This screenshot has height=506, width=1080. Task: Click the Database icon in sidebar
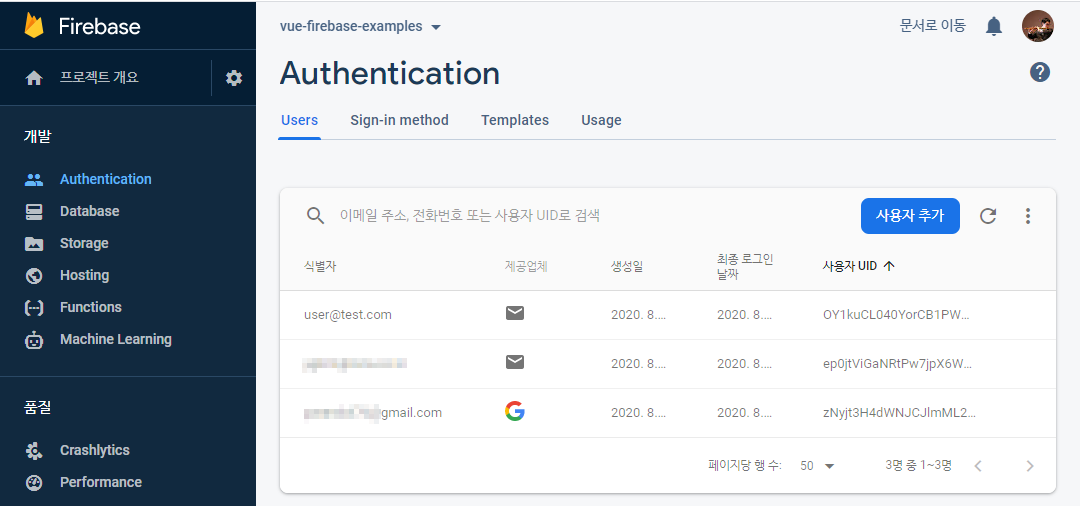[x=34, y=211]
